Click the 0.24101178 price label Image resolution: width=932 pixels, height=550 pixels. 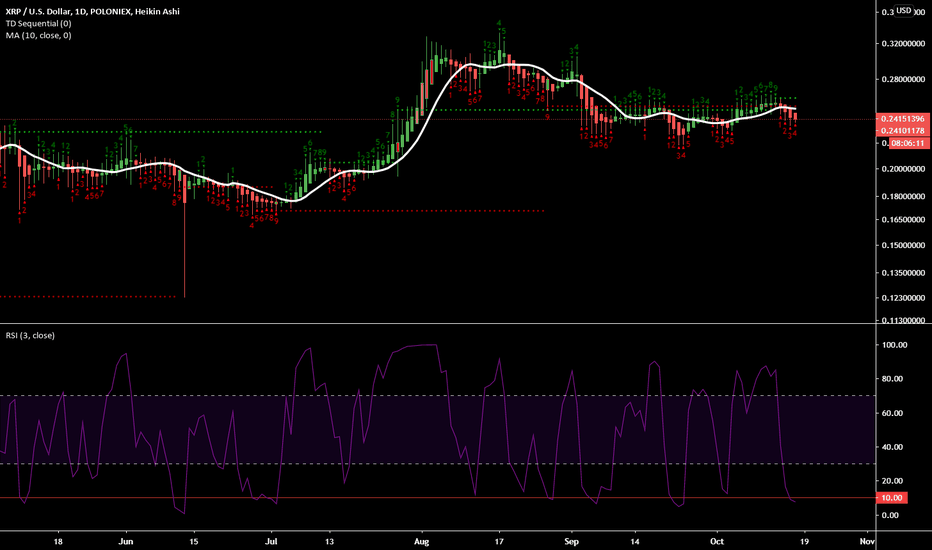[x=902, y=131]
